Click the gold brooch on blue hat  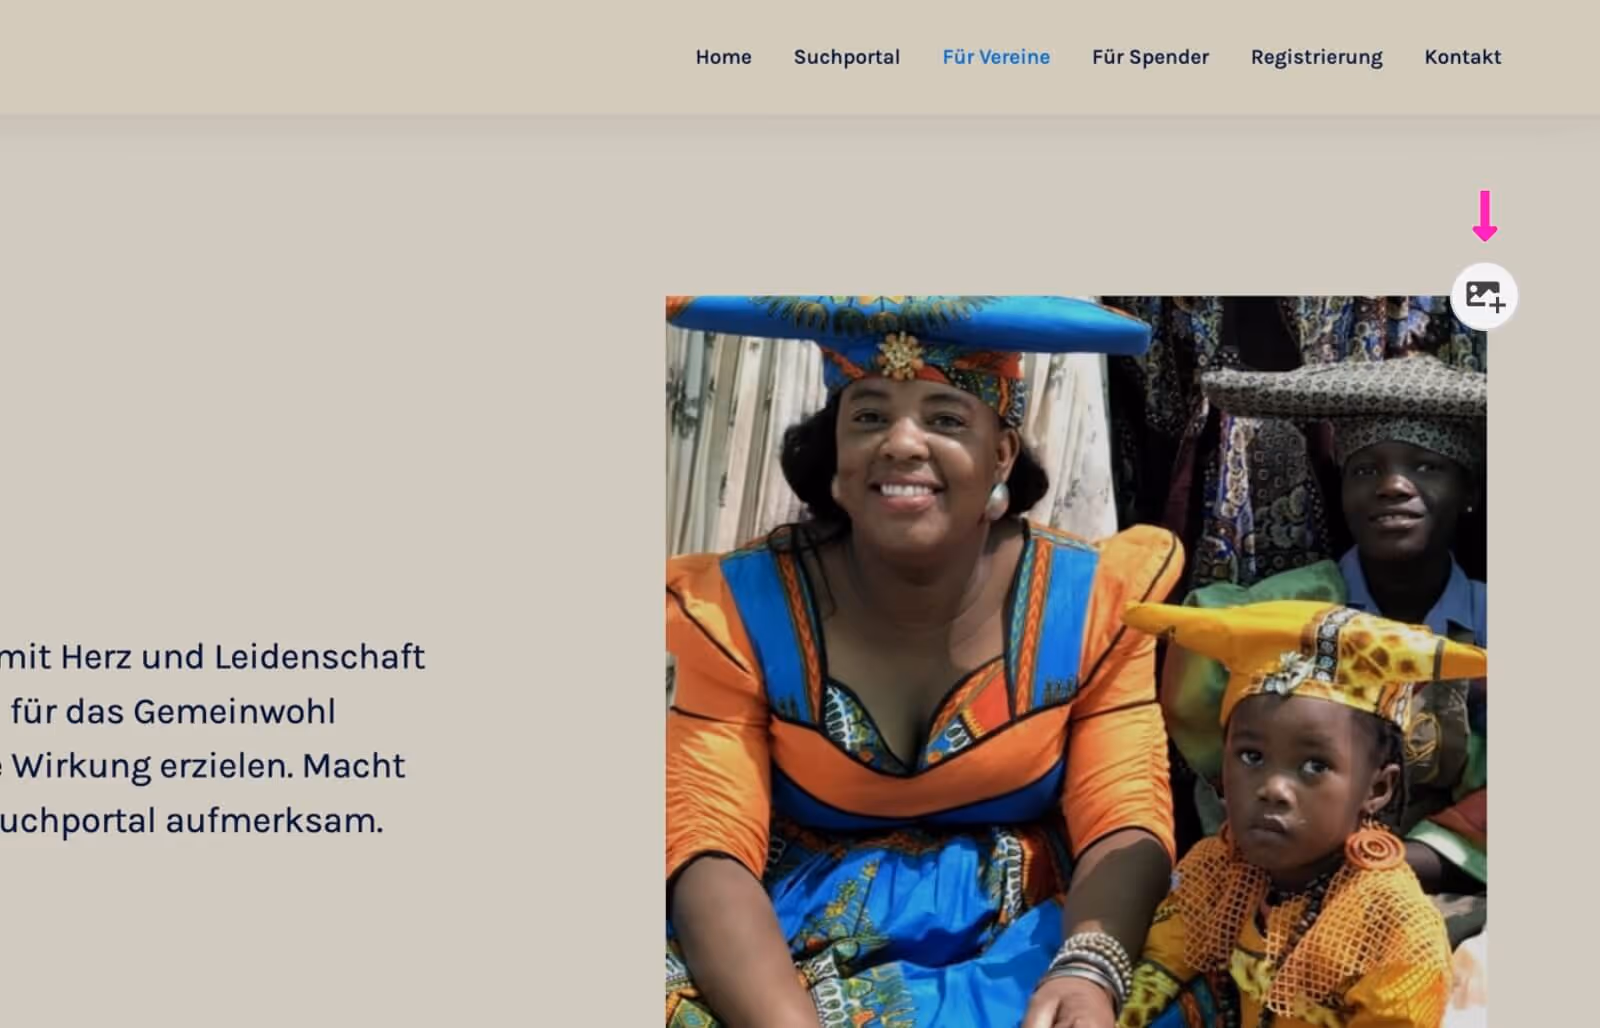tap(900, 356)
